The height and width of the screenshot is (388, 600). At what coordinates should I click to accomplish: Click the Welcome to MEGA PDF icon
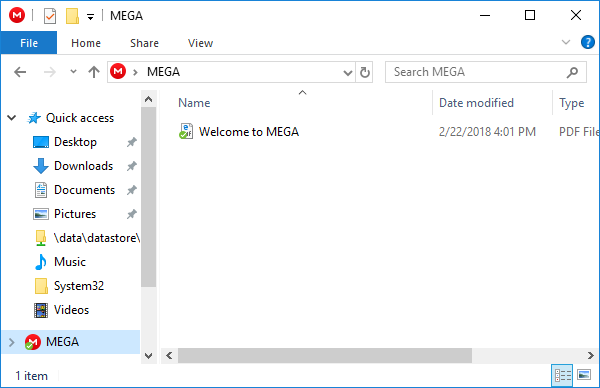point(186,131)
